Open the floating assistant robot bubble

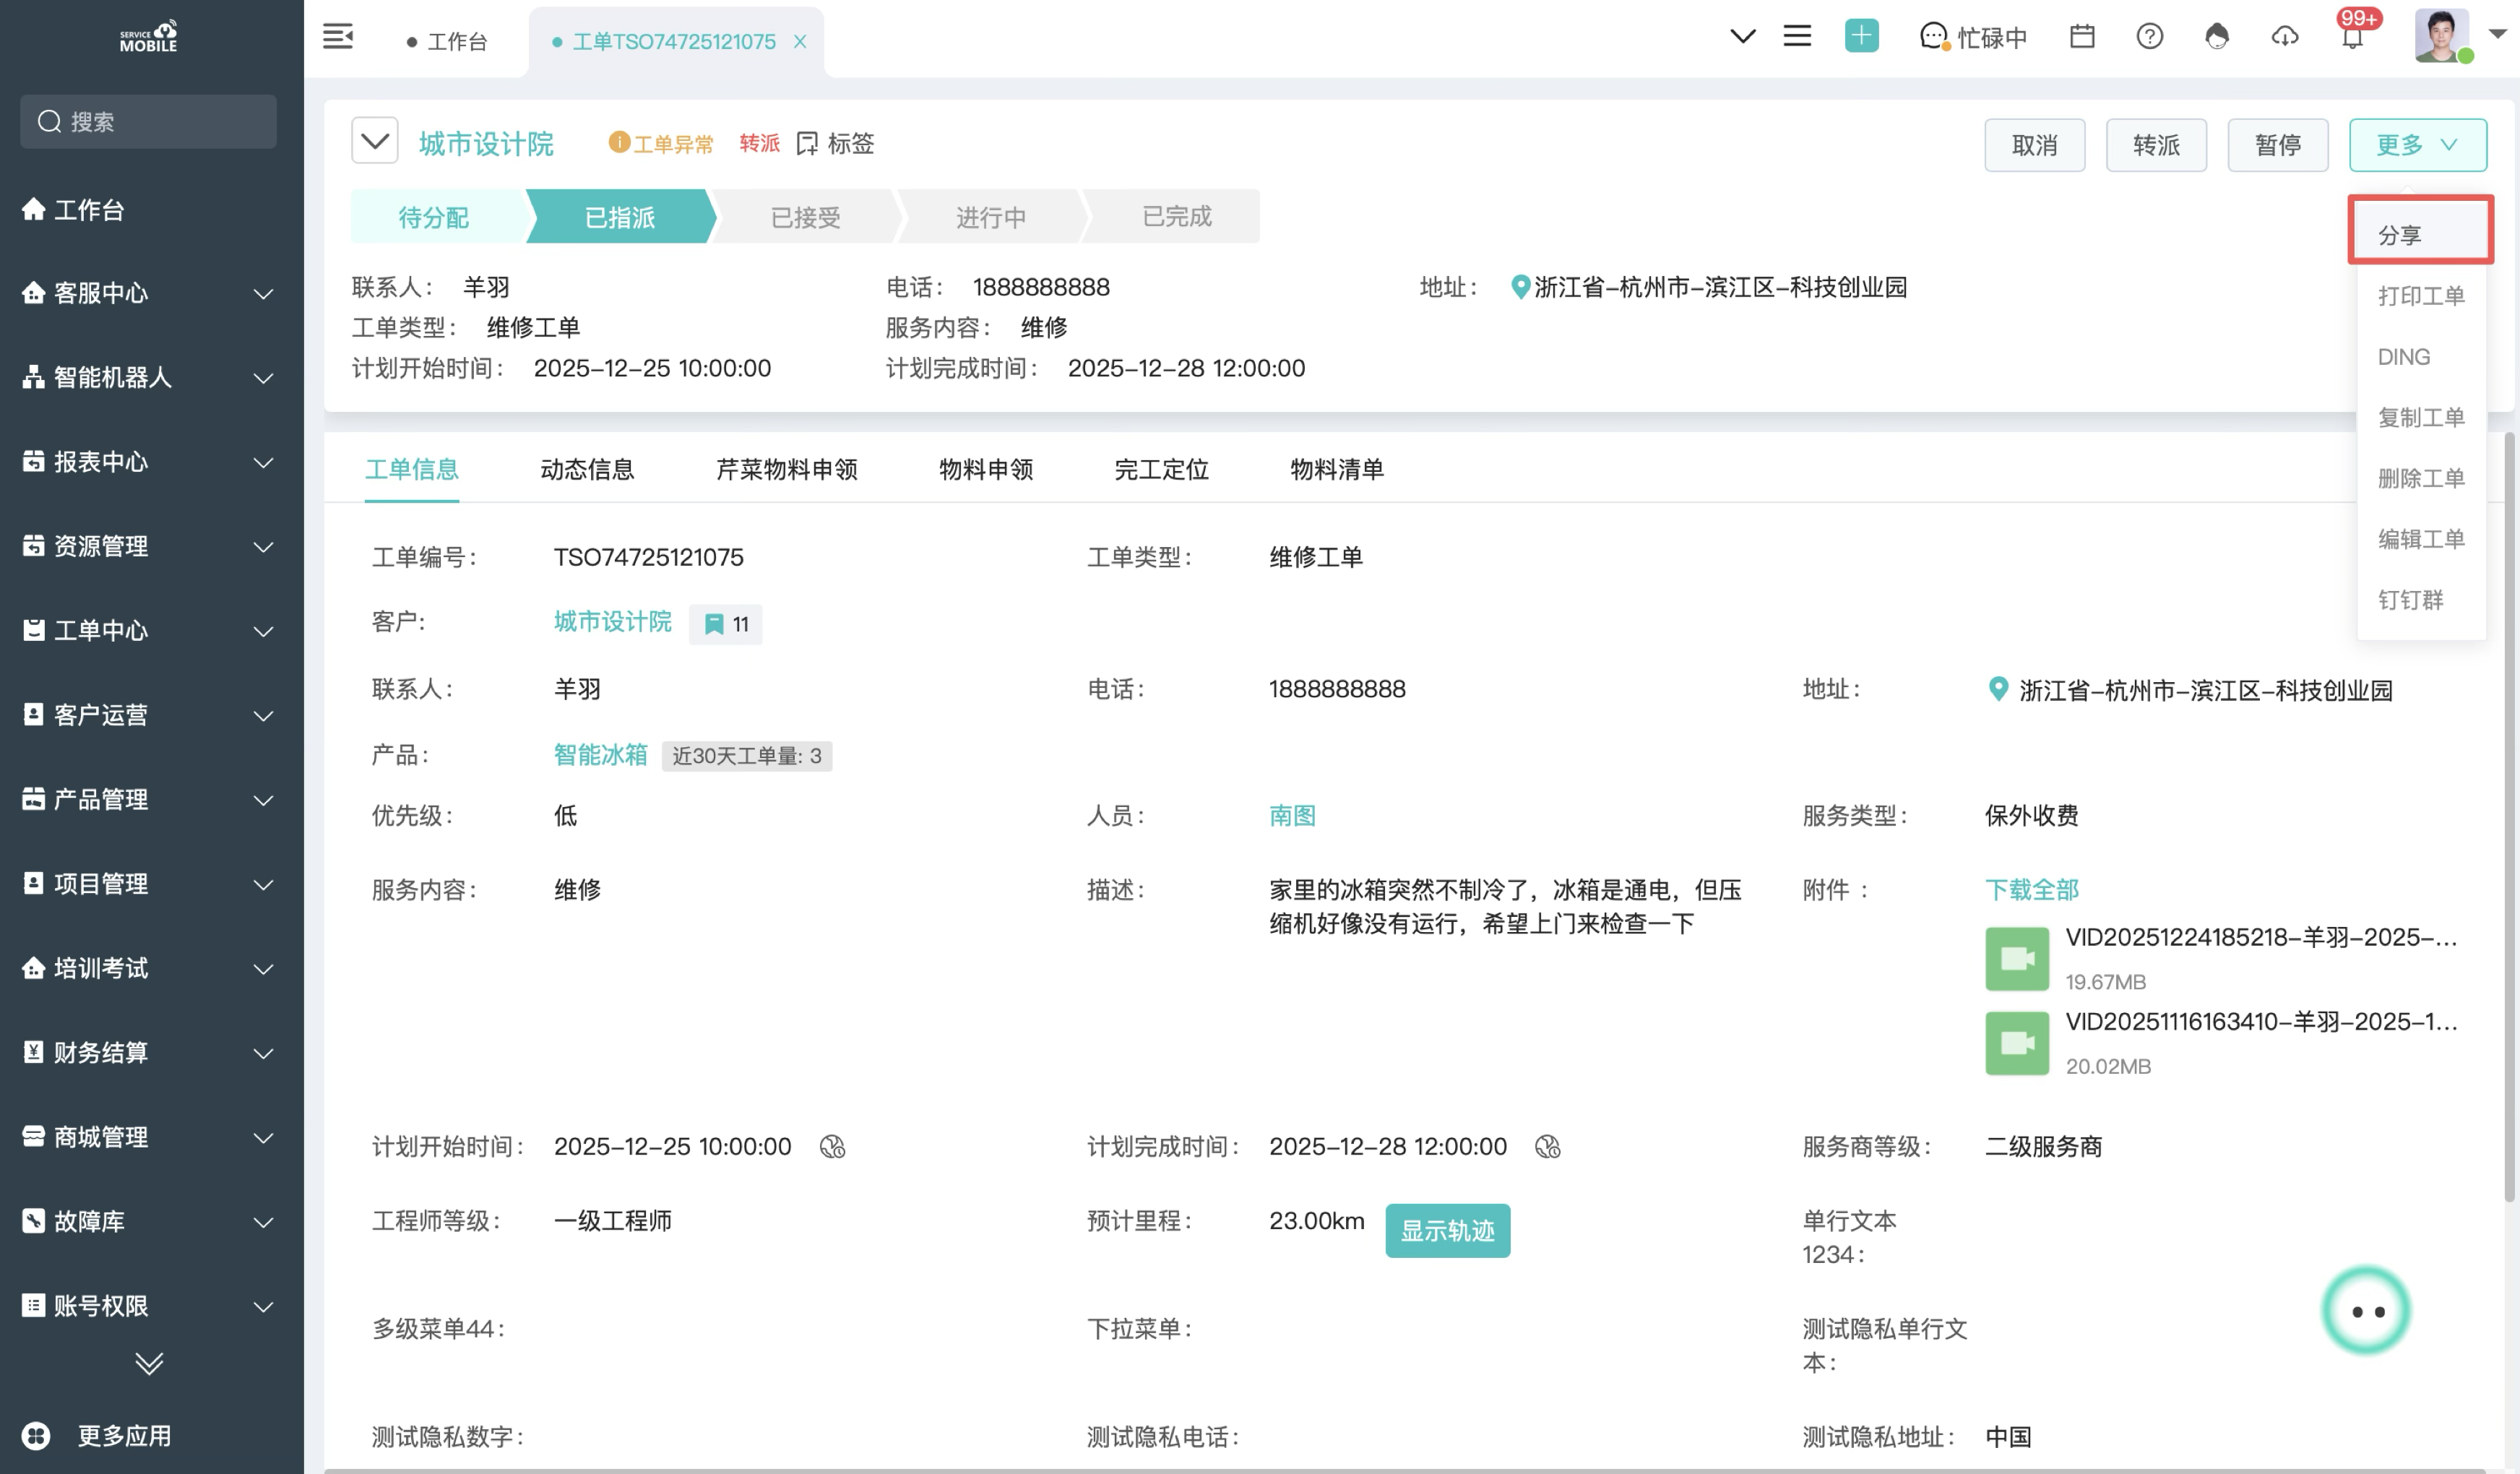click(2366, 1311)
